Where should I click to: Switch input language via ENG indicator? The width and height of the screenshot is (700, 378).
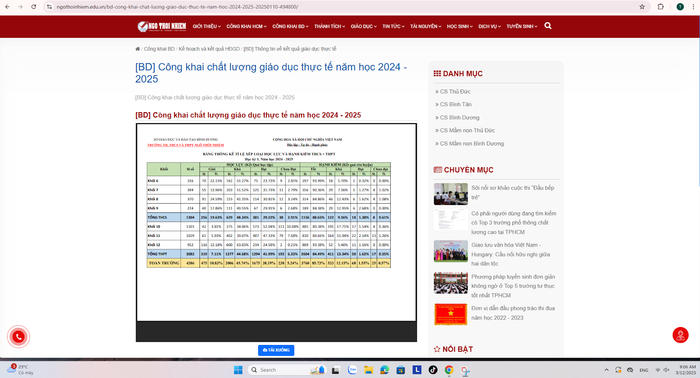(x=644, y=370)
